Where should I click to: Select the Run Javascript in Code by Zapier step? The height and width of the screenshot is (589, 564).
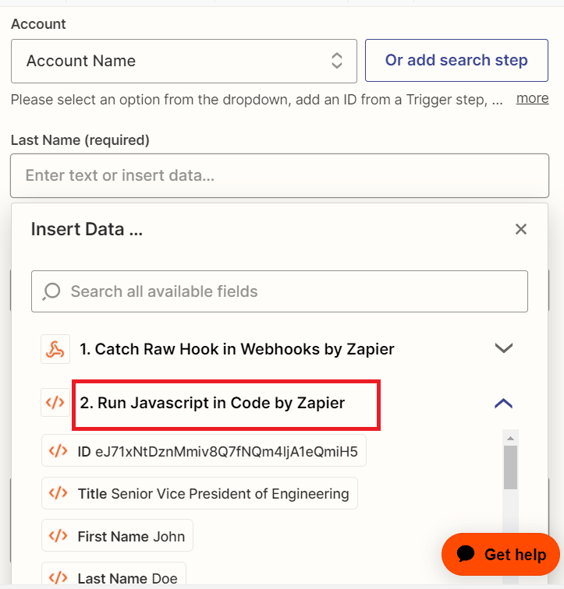[x=212, y=403]
